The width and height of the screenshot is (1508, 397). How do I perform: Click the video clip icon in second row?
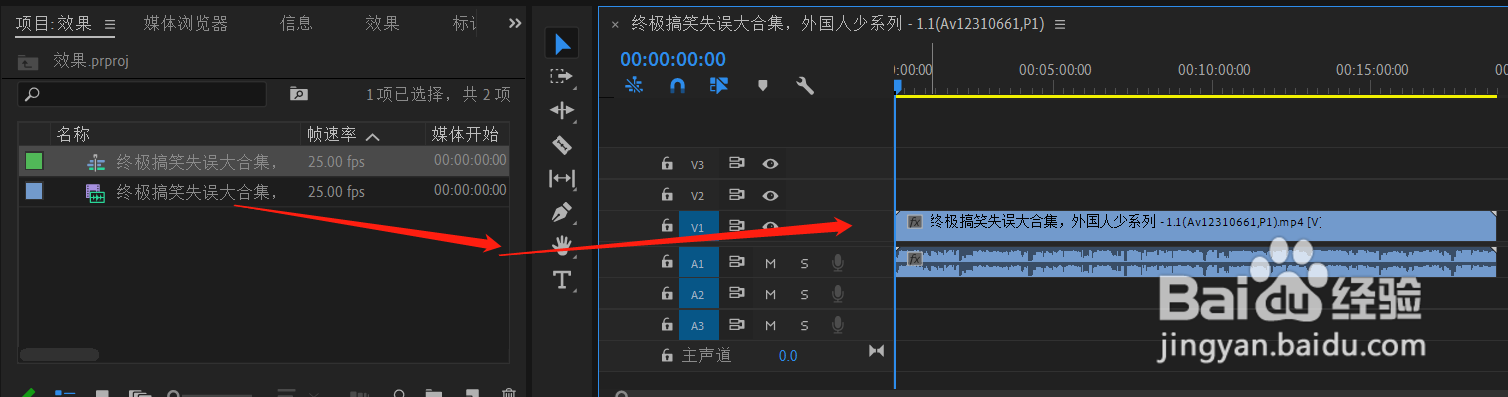[96, 192]
